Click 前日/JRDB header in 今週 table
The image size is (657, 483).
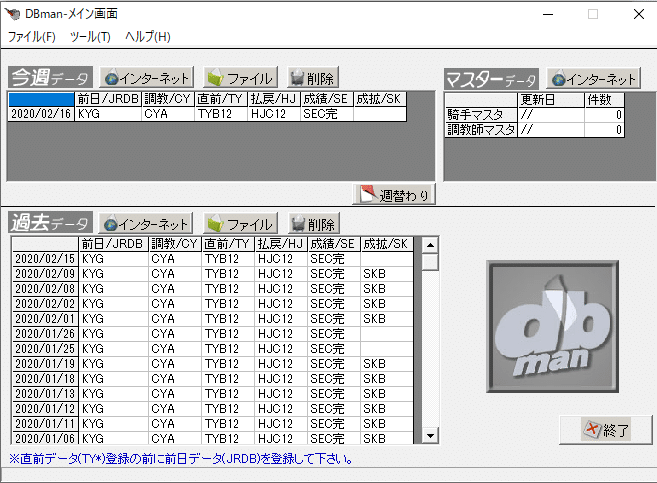coord(108,99)
